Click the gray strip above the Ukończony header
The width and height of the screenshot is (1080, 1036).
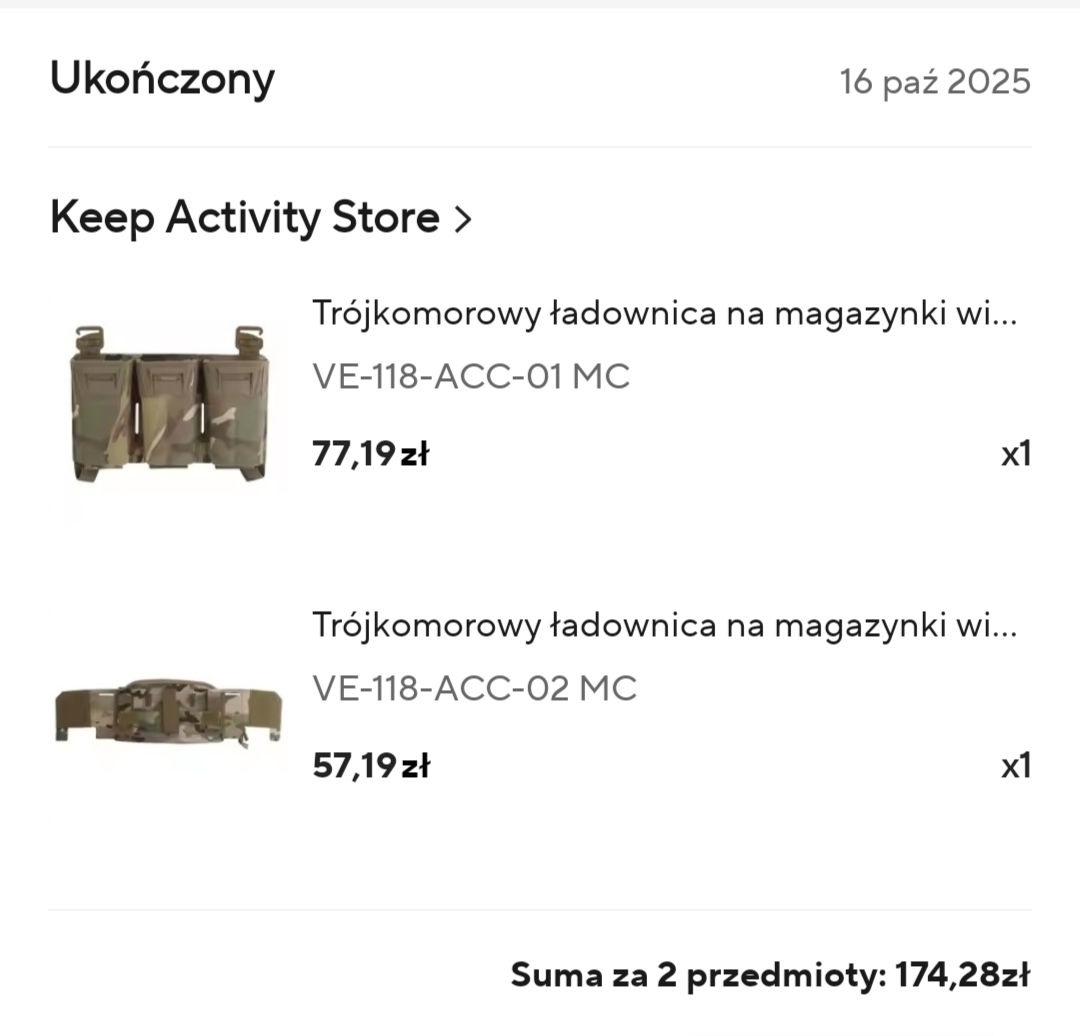point(540,4)
